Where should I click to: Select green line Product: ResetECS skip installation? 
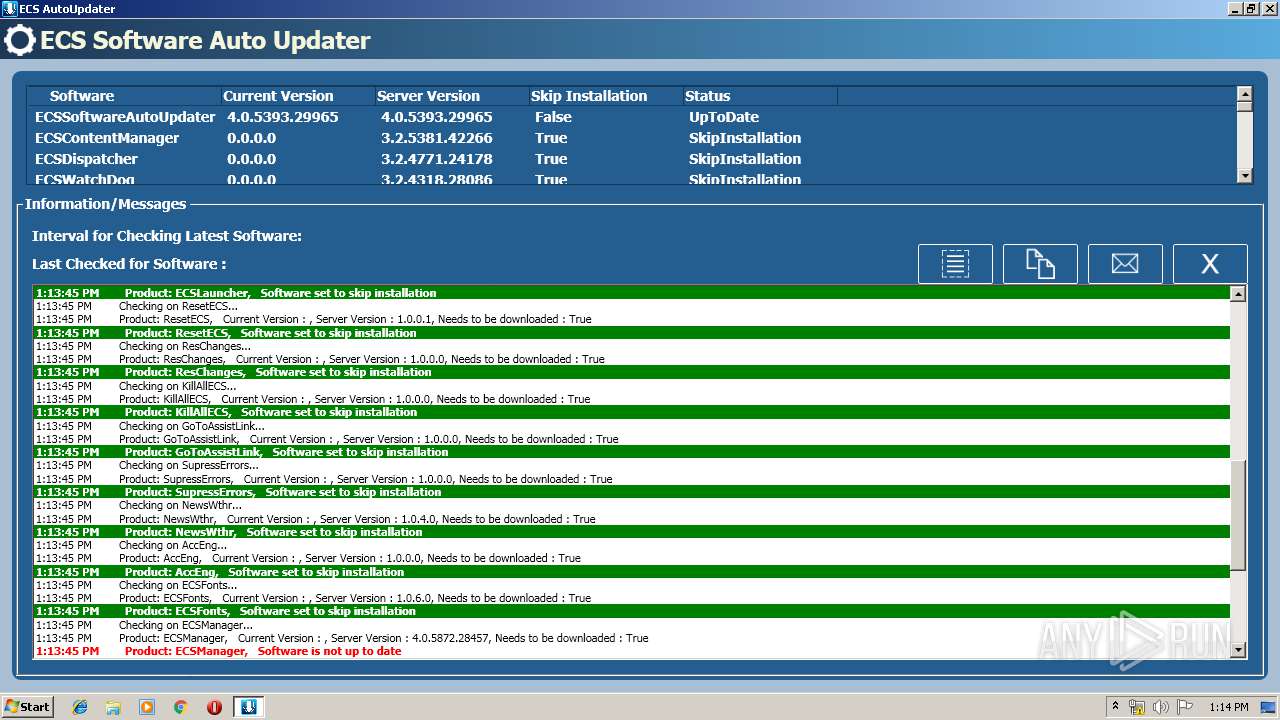click(632, 333)
